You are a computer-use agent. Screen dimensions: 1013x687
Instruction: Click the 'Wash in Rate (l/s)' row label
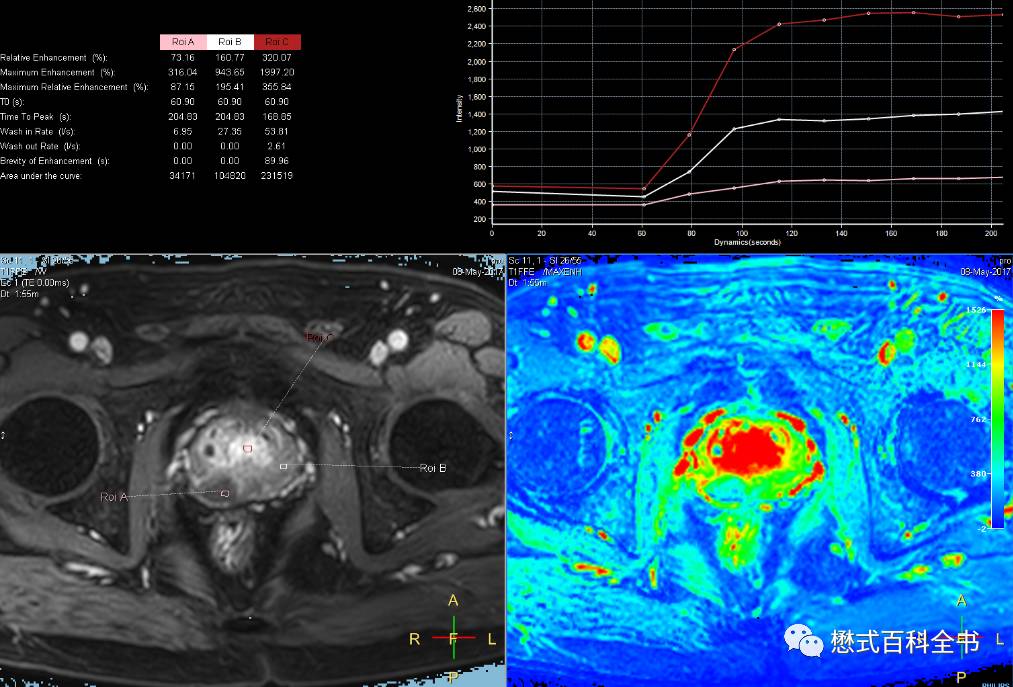39,131
